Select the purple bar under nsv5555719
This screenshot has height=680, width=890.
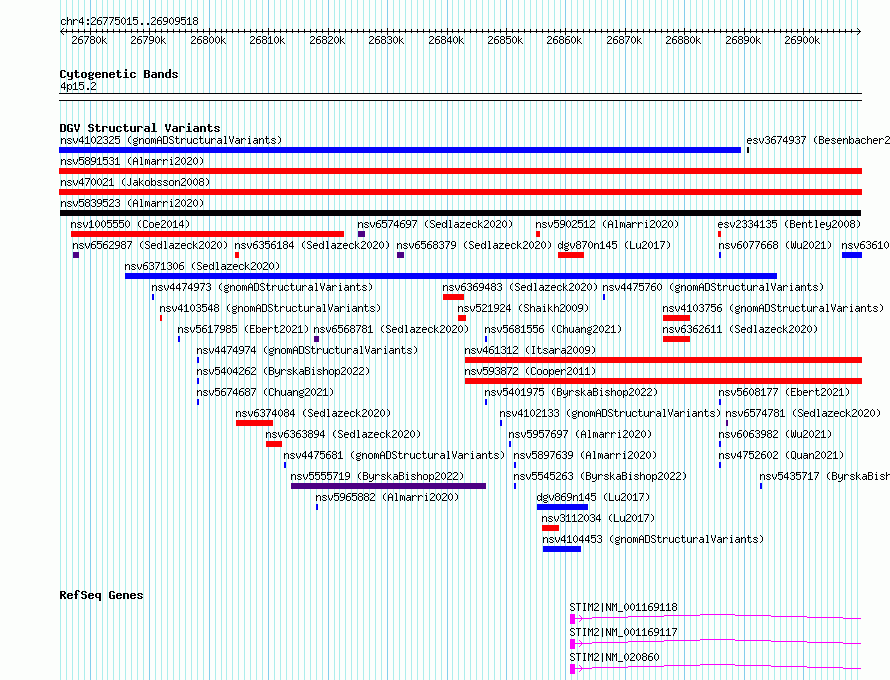tap(388, 486)
